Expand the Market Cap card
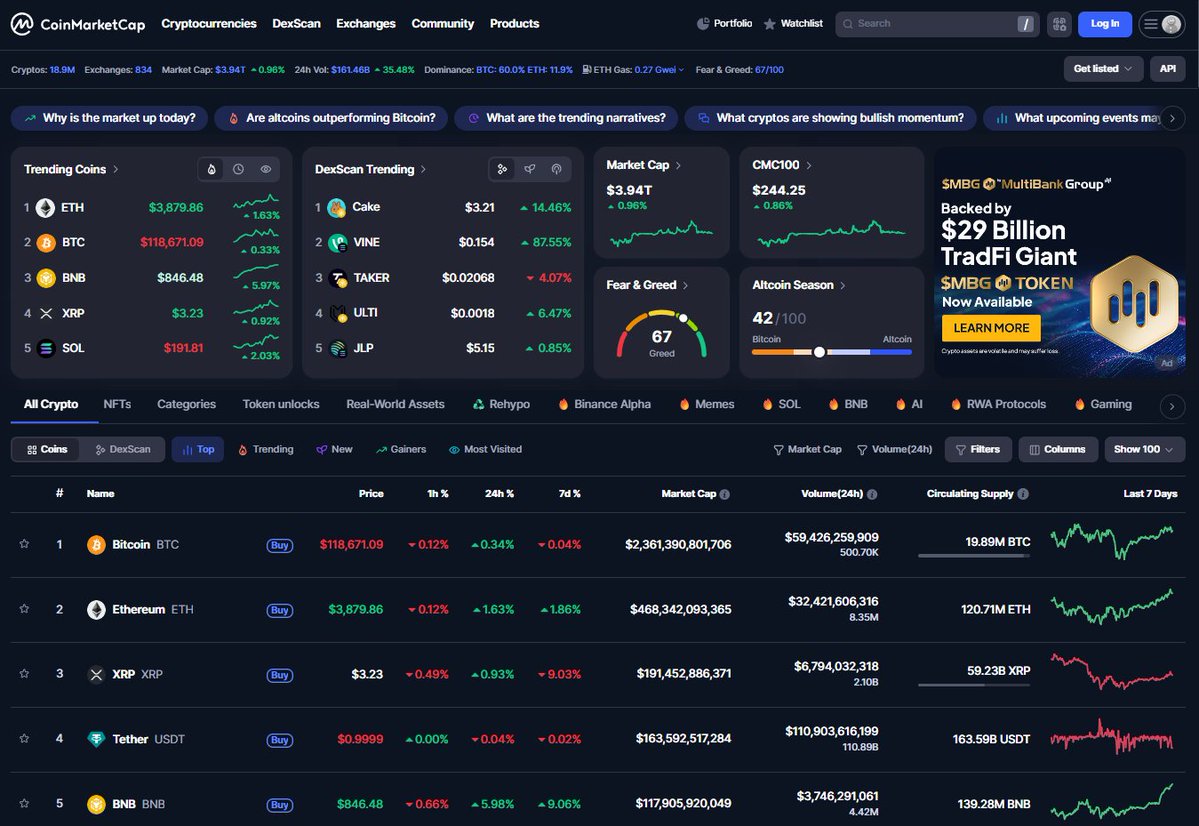 coord(643,165)
